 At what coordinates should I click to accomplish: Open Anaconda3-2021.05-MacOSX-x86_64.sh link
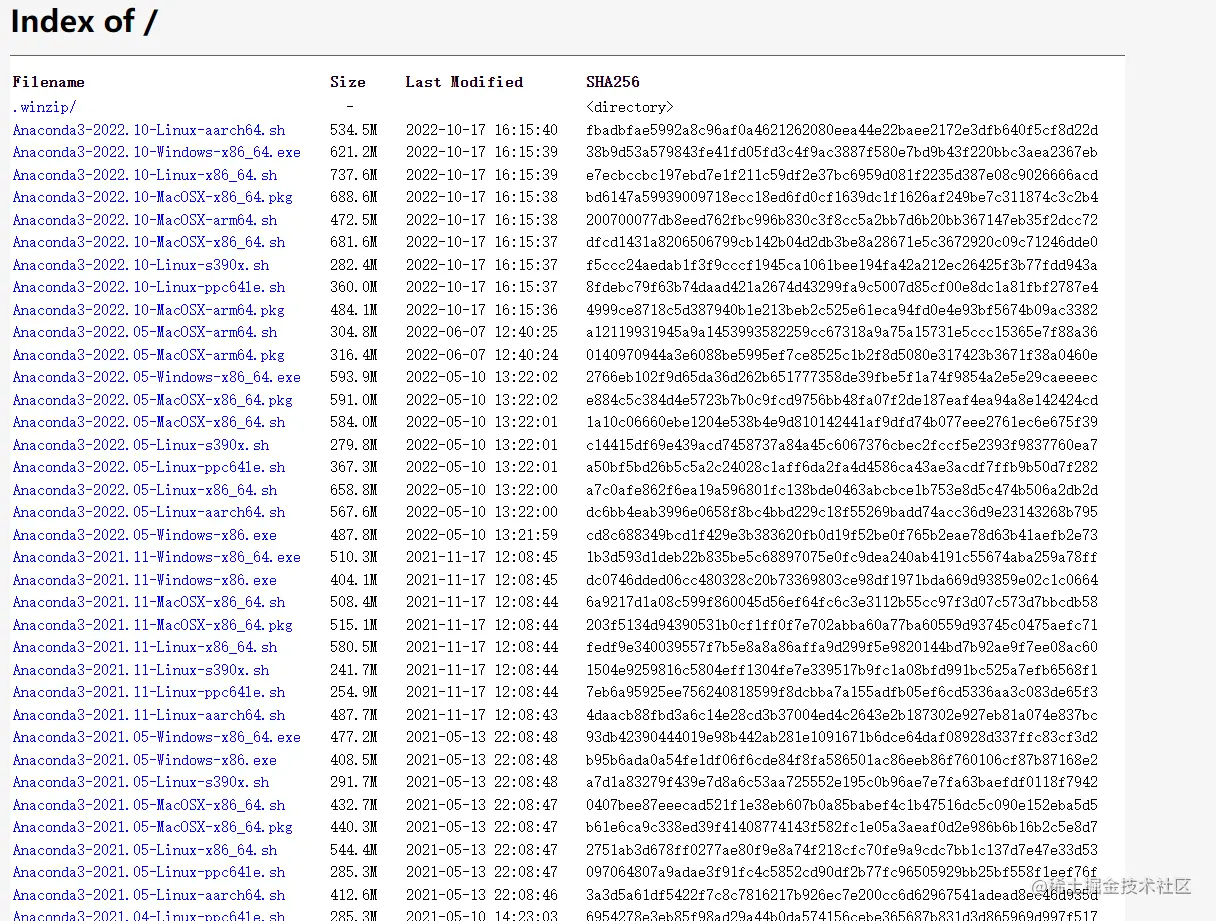tap(149, 805)
